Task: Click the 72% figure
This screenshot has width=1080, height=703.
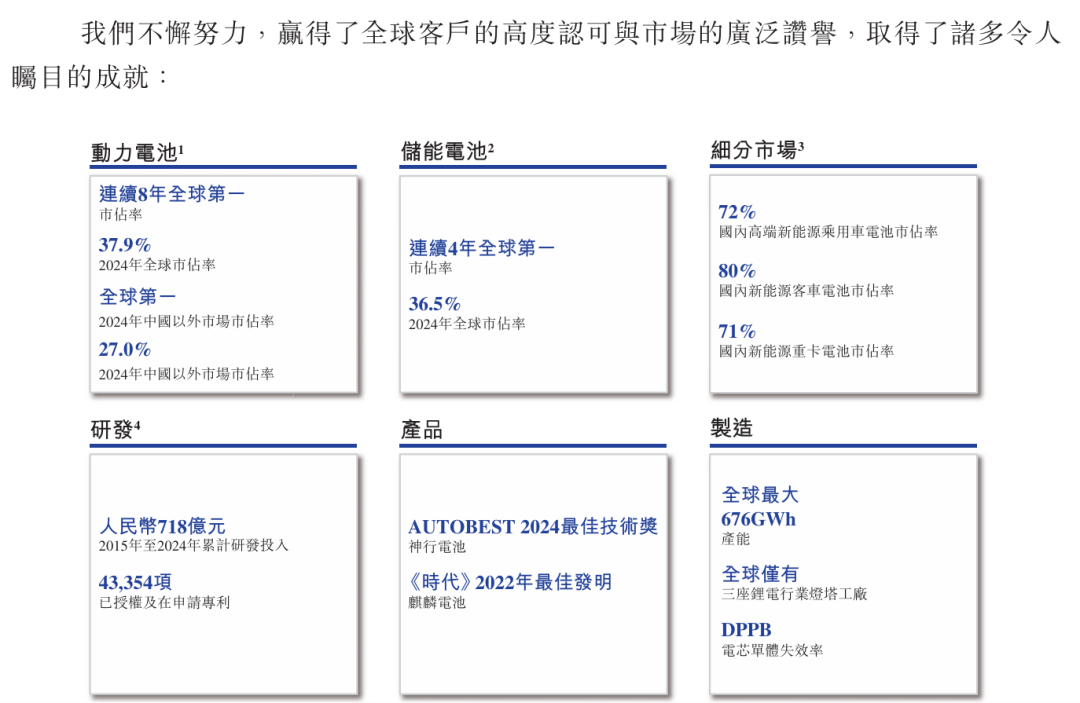Action: (x=737, y=212)
